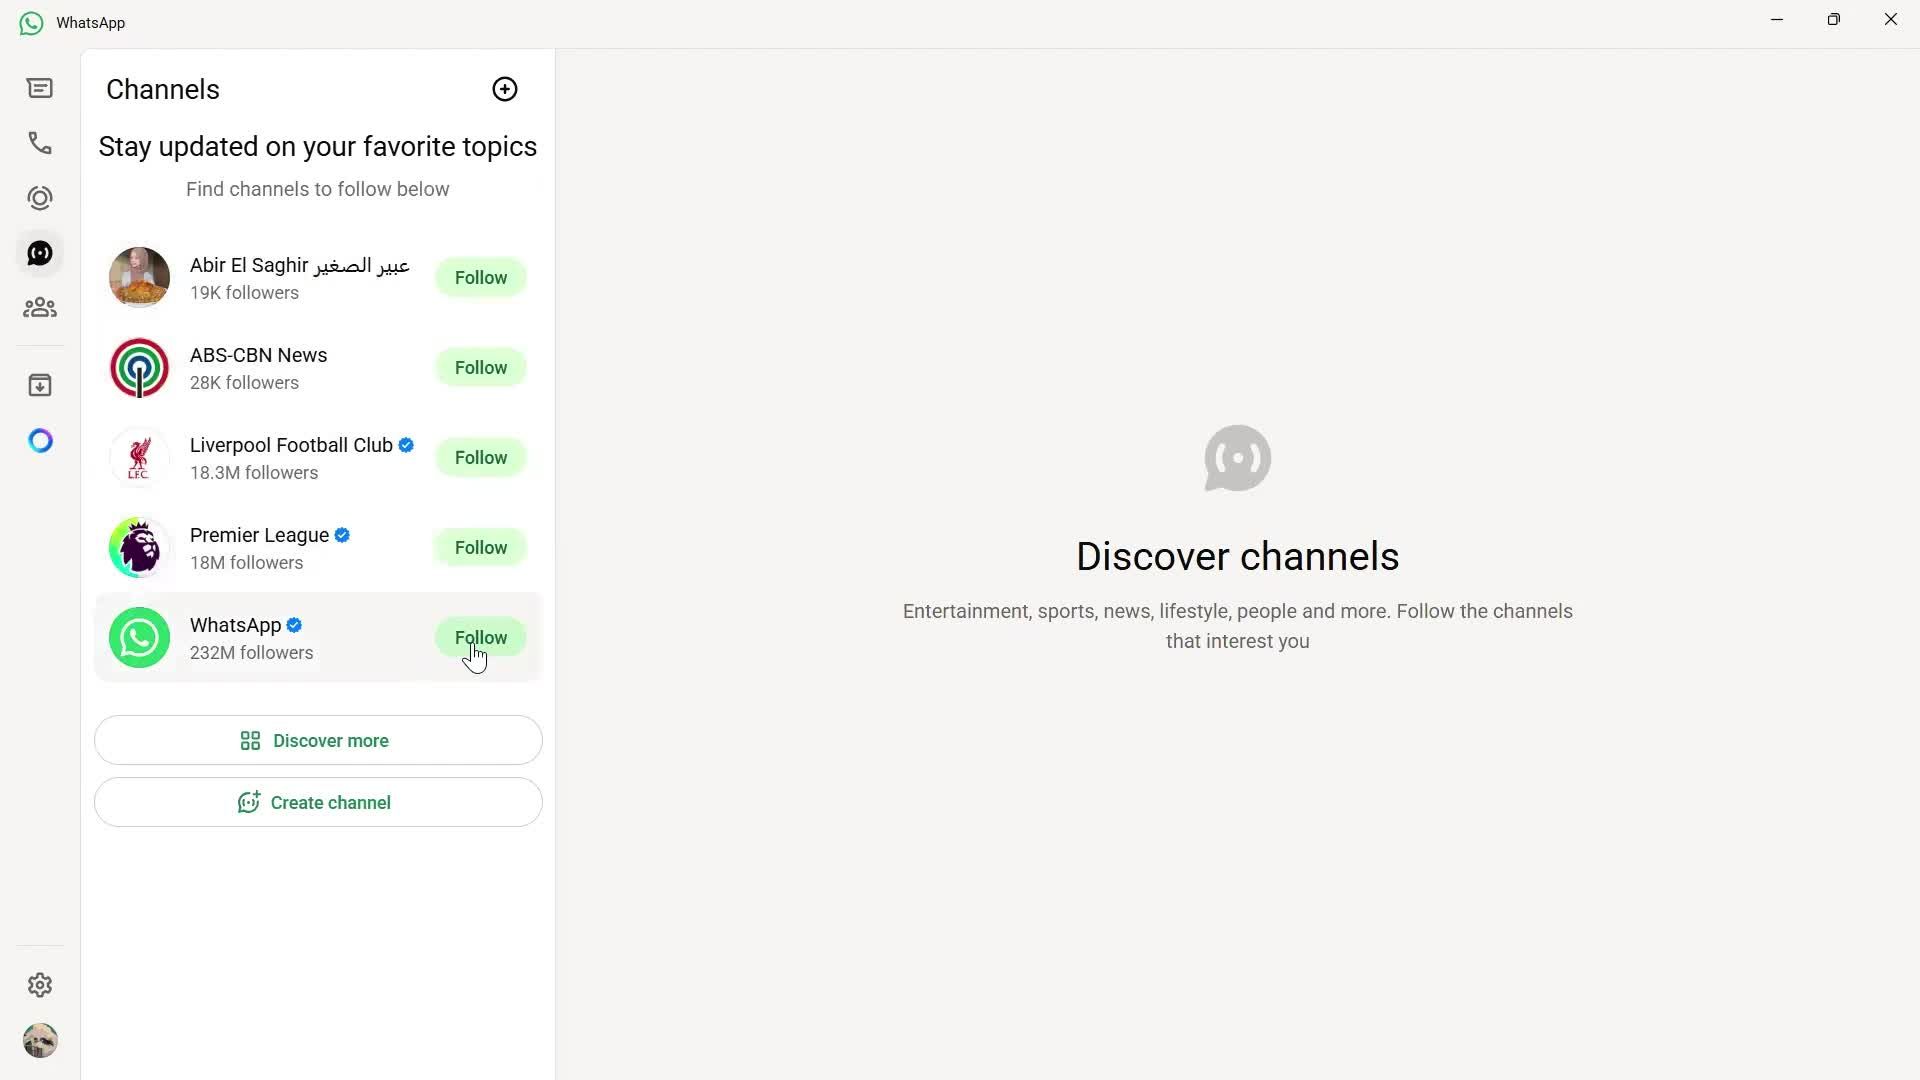The image size is (1920, 1080).
Task: Start a Meta AI conversation
Action: (39, 440)
